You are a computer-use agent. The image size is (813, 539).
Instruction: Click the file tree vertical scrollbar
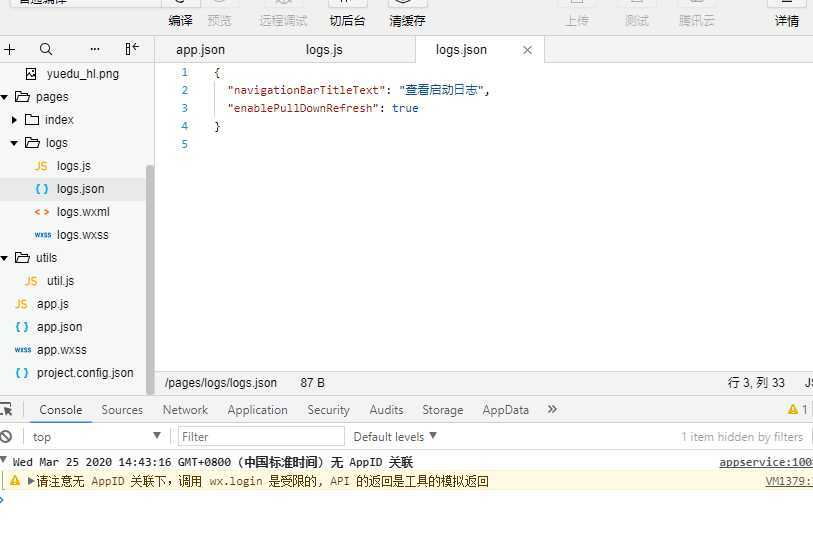tap(150, 279)
